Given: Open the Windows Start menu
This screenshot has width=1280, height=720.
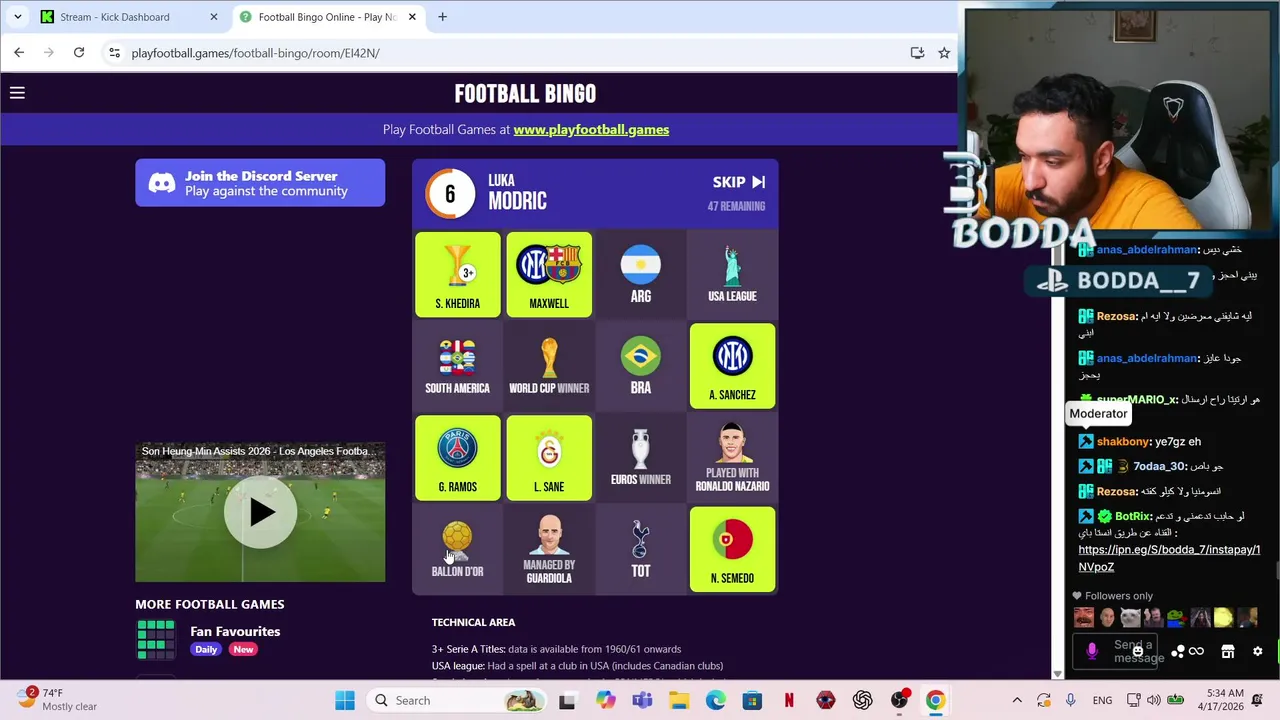Looking at the screenshot, I should [x=345, y=700].
